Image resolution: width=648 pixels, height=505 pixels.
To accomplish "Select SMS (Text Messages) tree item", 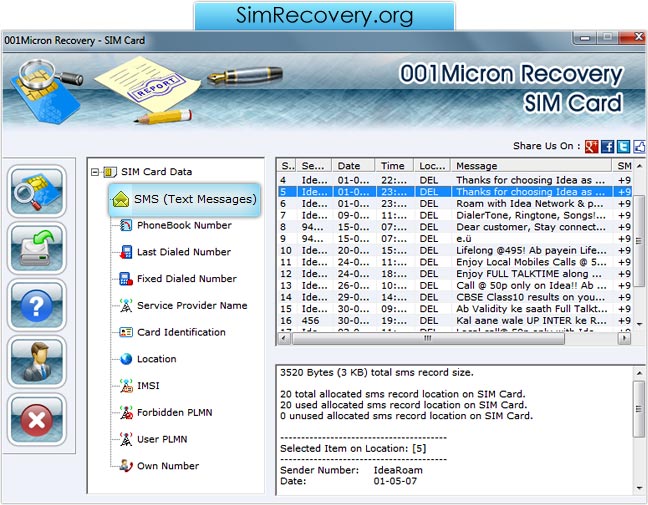I will tap(184, 200).
